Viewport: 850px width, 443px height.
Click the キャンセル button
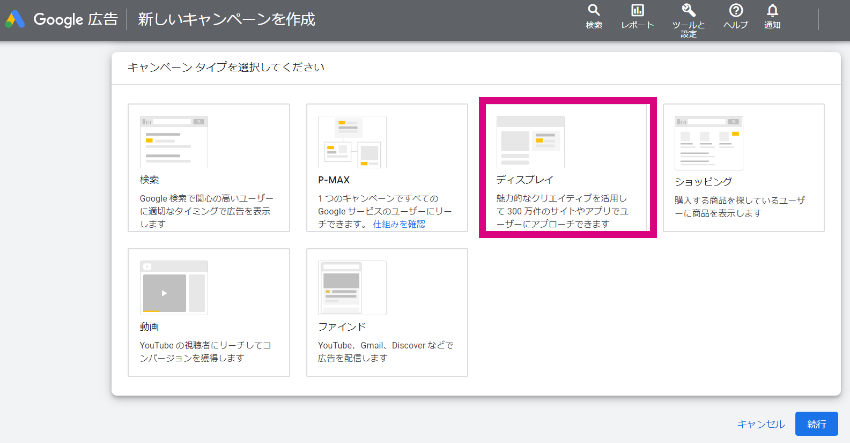pyautogui.click(x=761, y=424)
